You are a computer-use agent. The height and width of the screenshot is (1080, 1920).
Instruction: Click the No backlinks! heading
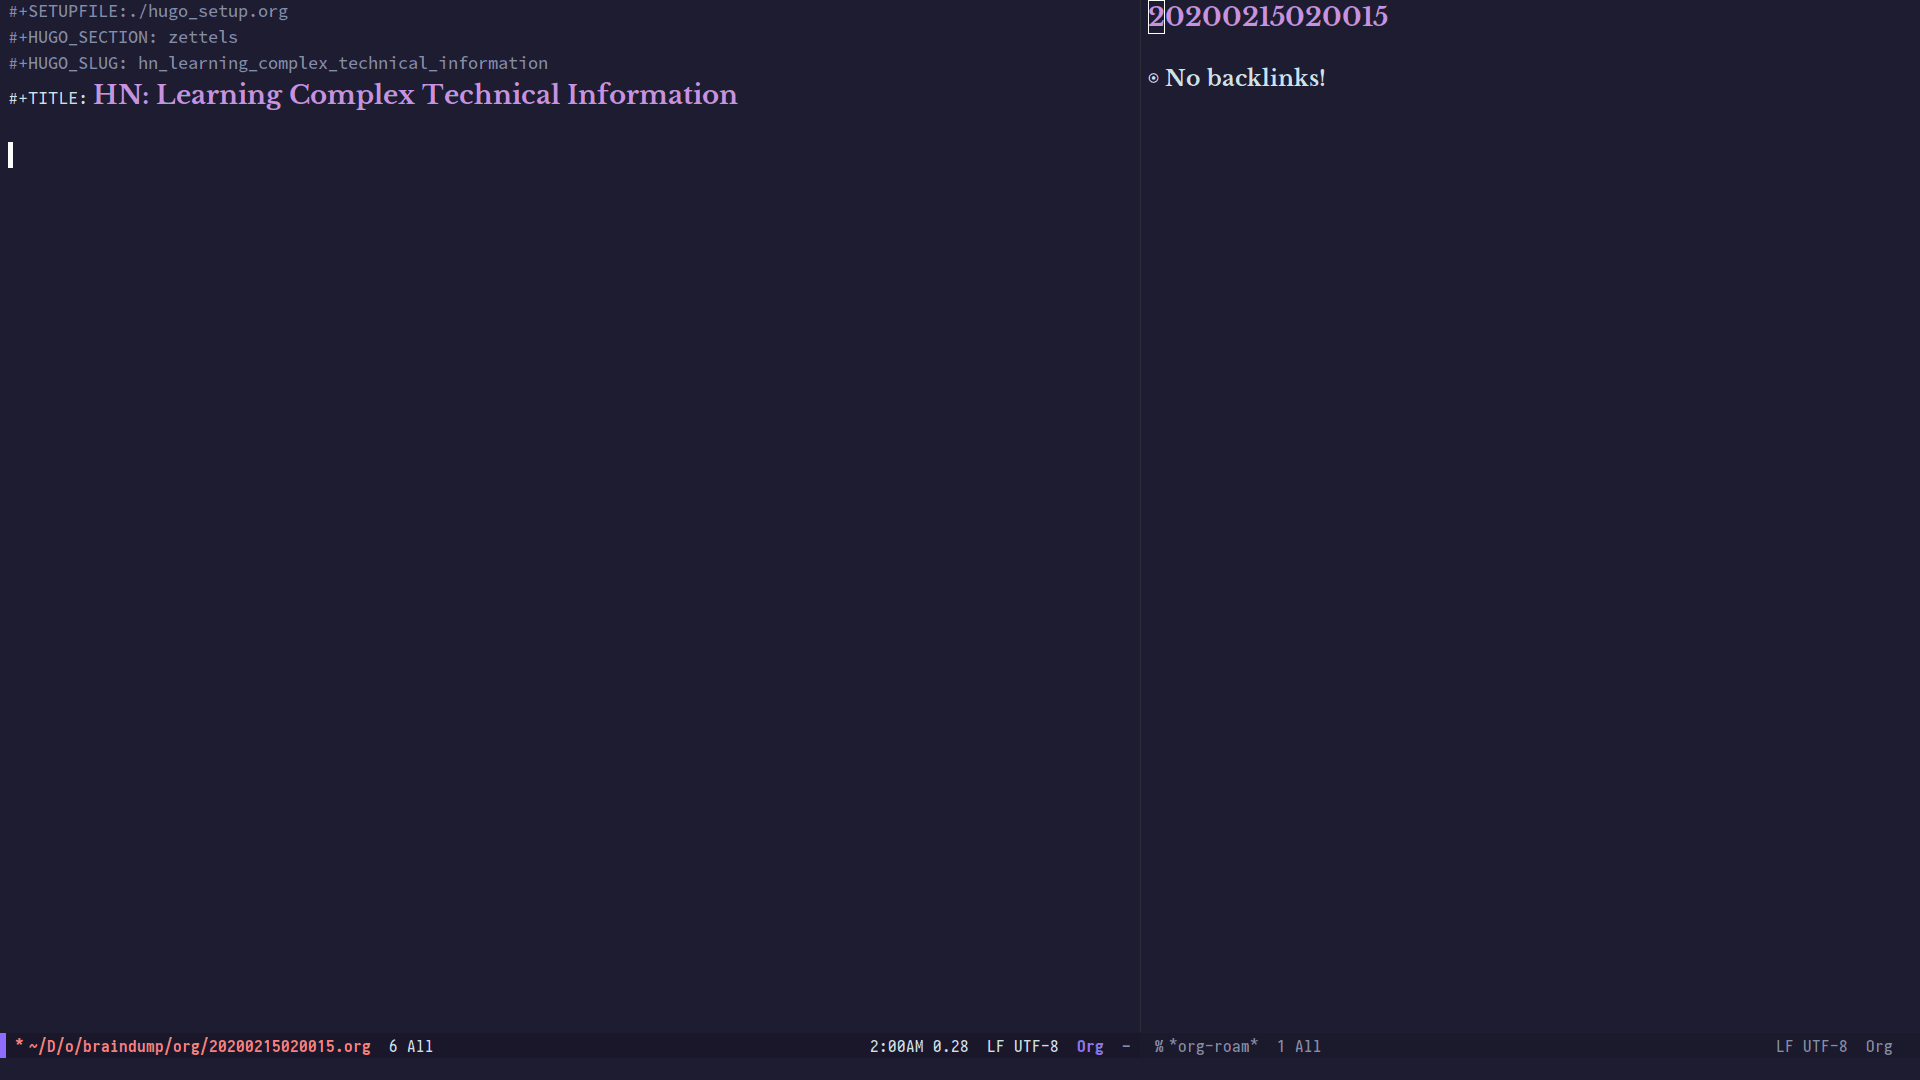(x=1245, y=78)
